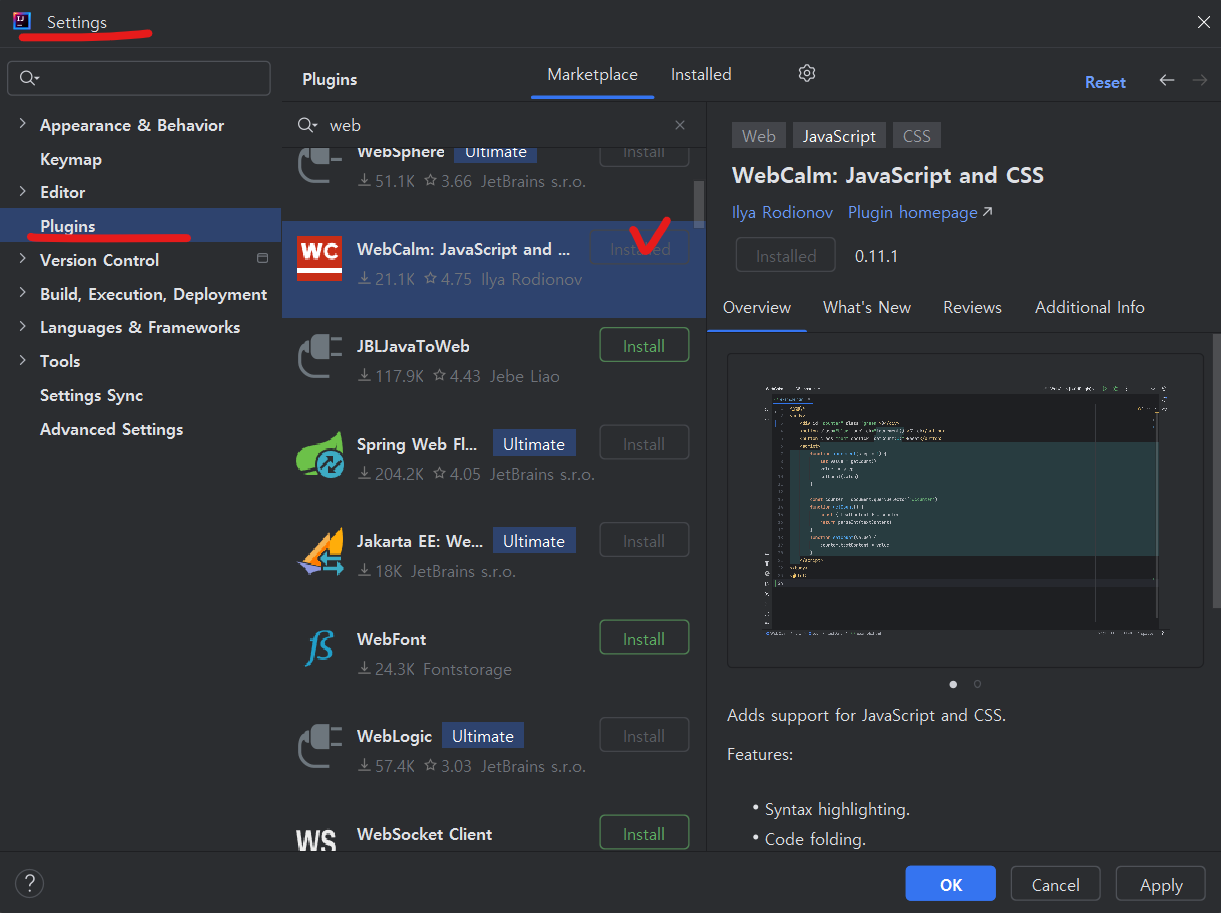Click the WebSocket Client WS icon

click(316, 840)
